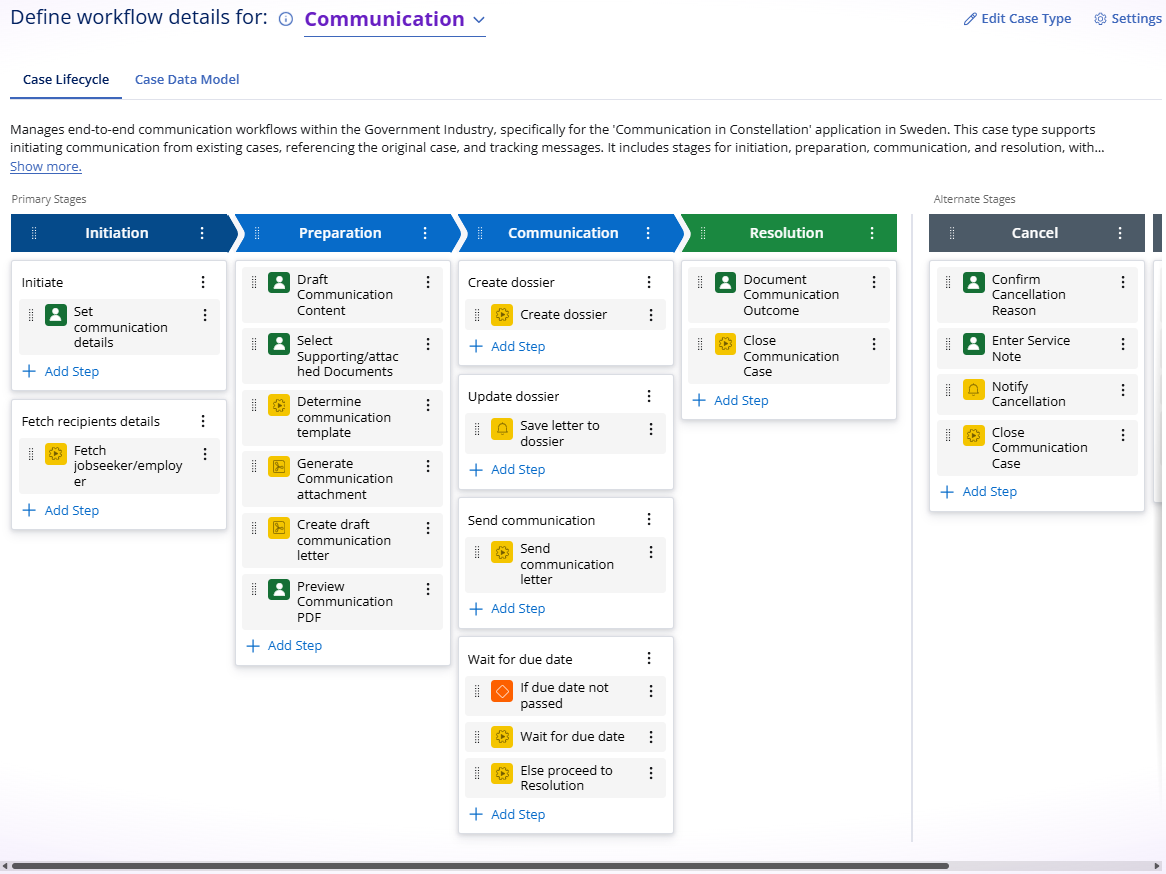Click the Wait for due date step label
Screen dimensions: 1166x874
click(572, 736)
